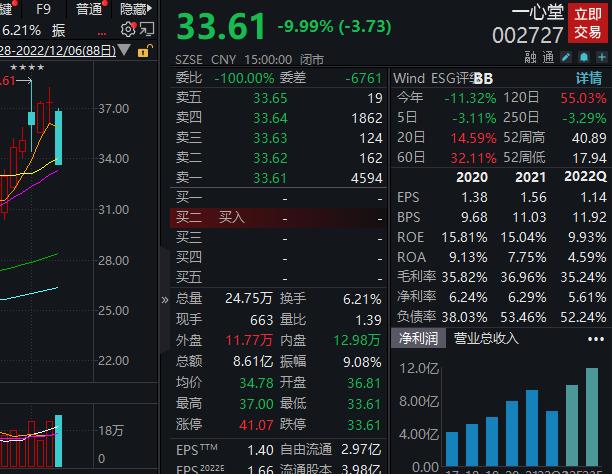The height and width of the screenshot is (474, 612).
Task: Click the cyan volume bar in the volume panel
Action: point(59,441)
